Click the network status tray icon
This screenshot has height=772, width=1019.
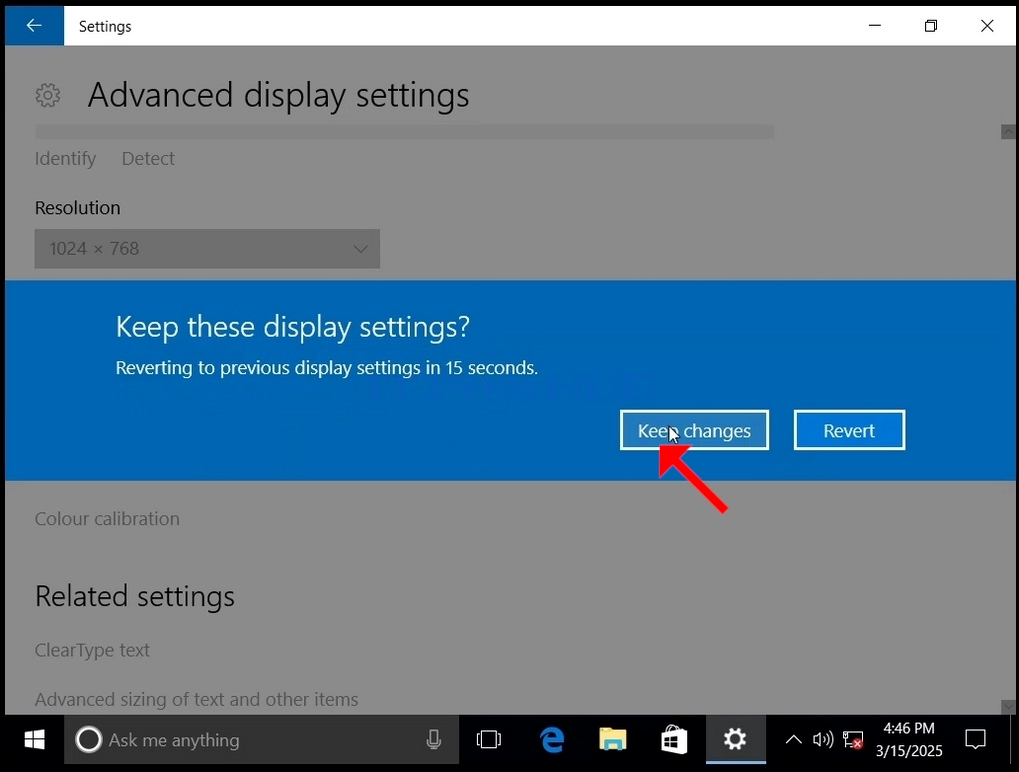[853, 740]
